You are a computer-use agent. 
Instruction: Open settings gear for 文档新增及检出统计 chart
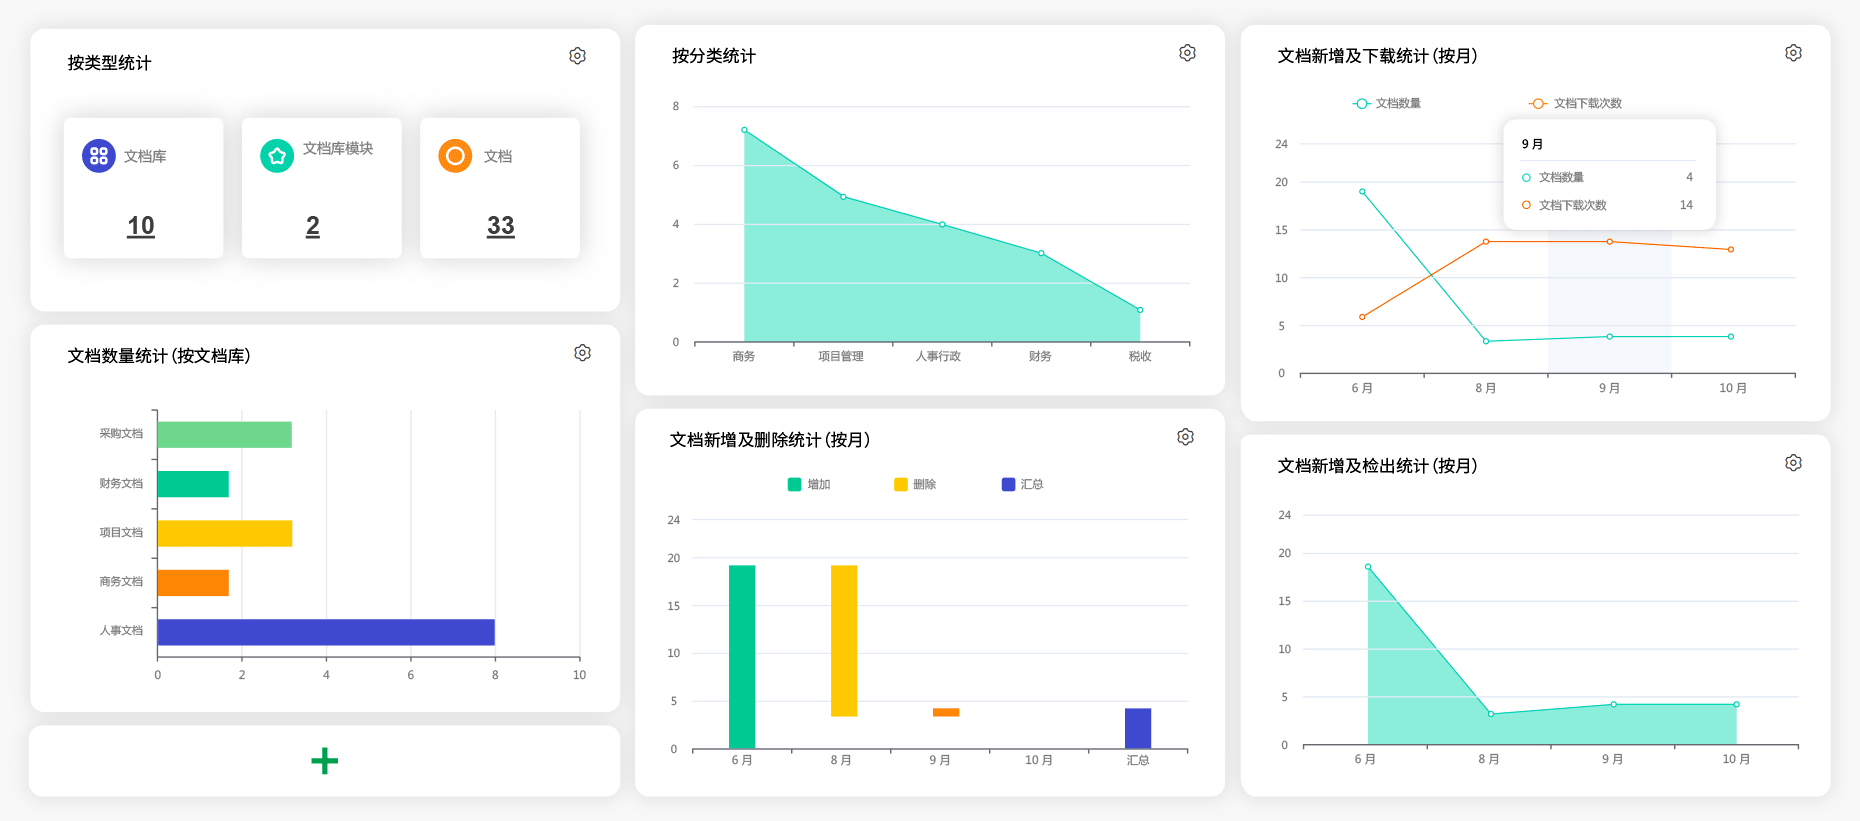pyautogui.click(x=1793, y=463)
